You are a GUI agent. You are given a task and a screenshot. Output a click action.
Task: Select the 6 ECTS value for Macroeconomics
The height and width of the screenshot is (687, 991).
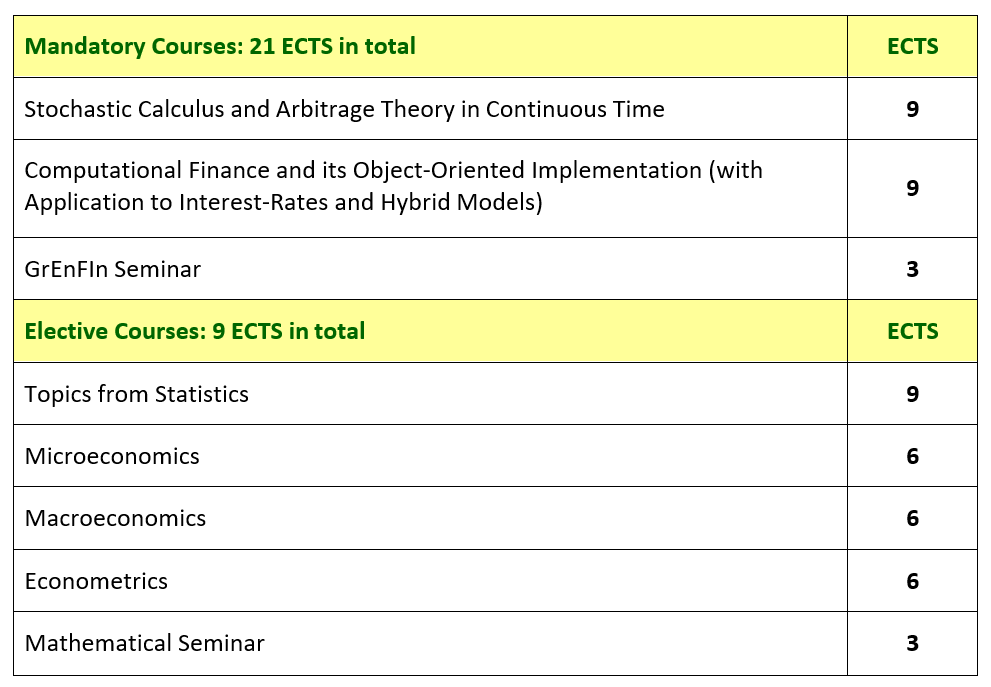[x=912, y=518]
